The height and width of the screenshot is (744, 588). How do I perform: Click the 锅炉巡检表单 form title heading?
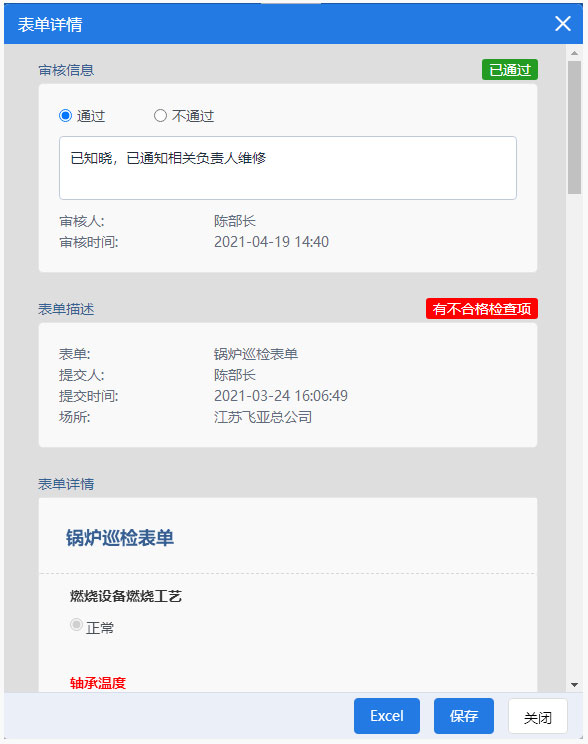click(x=120, y=538)
